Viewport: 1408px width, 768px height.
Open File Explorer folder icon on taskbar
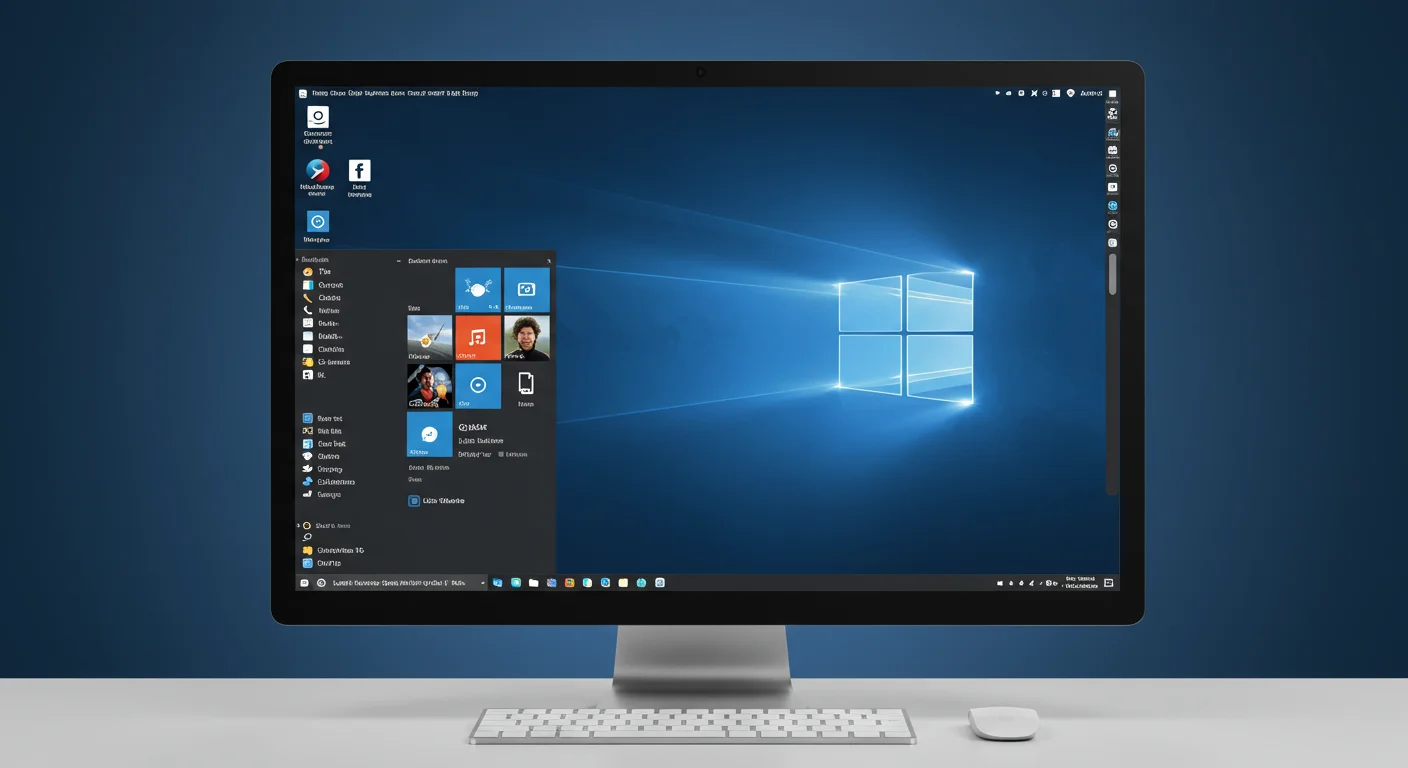click(534, 583)
